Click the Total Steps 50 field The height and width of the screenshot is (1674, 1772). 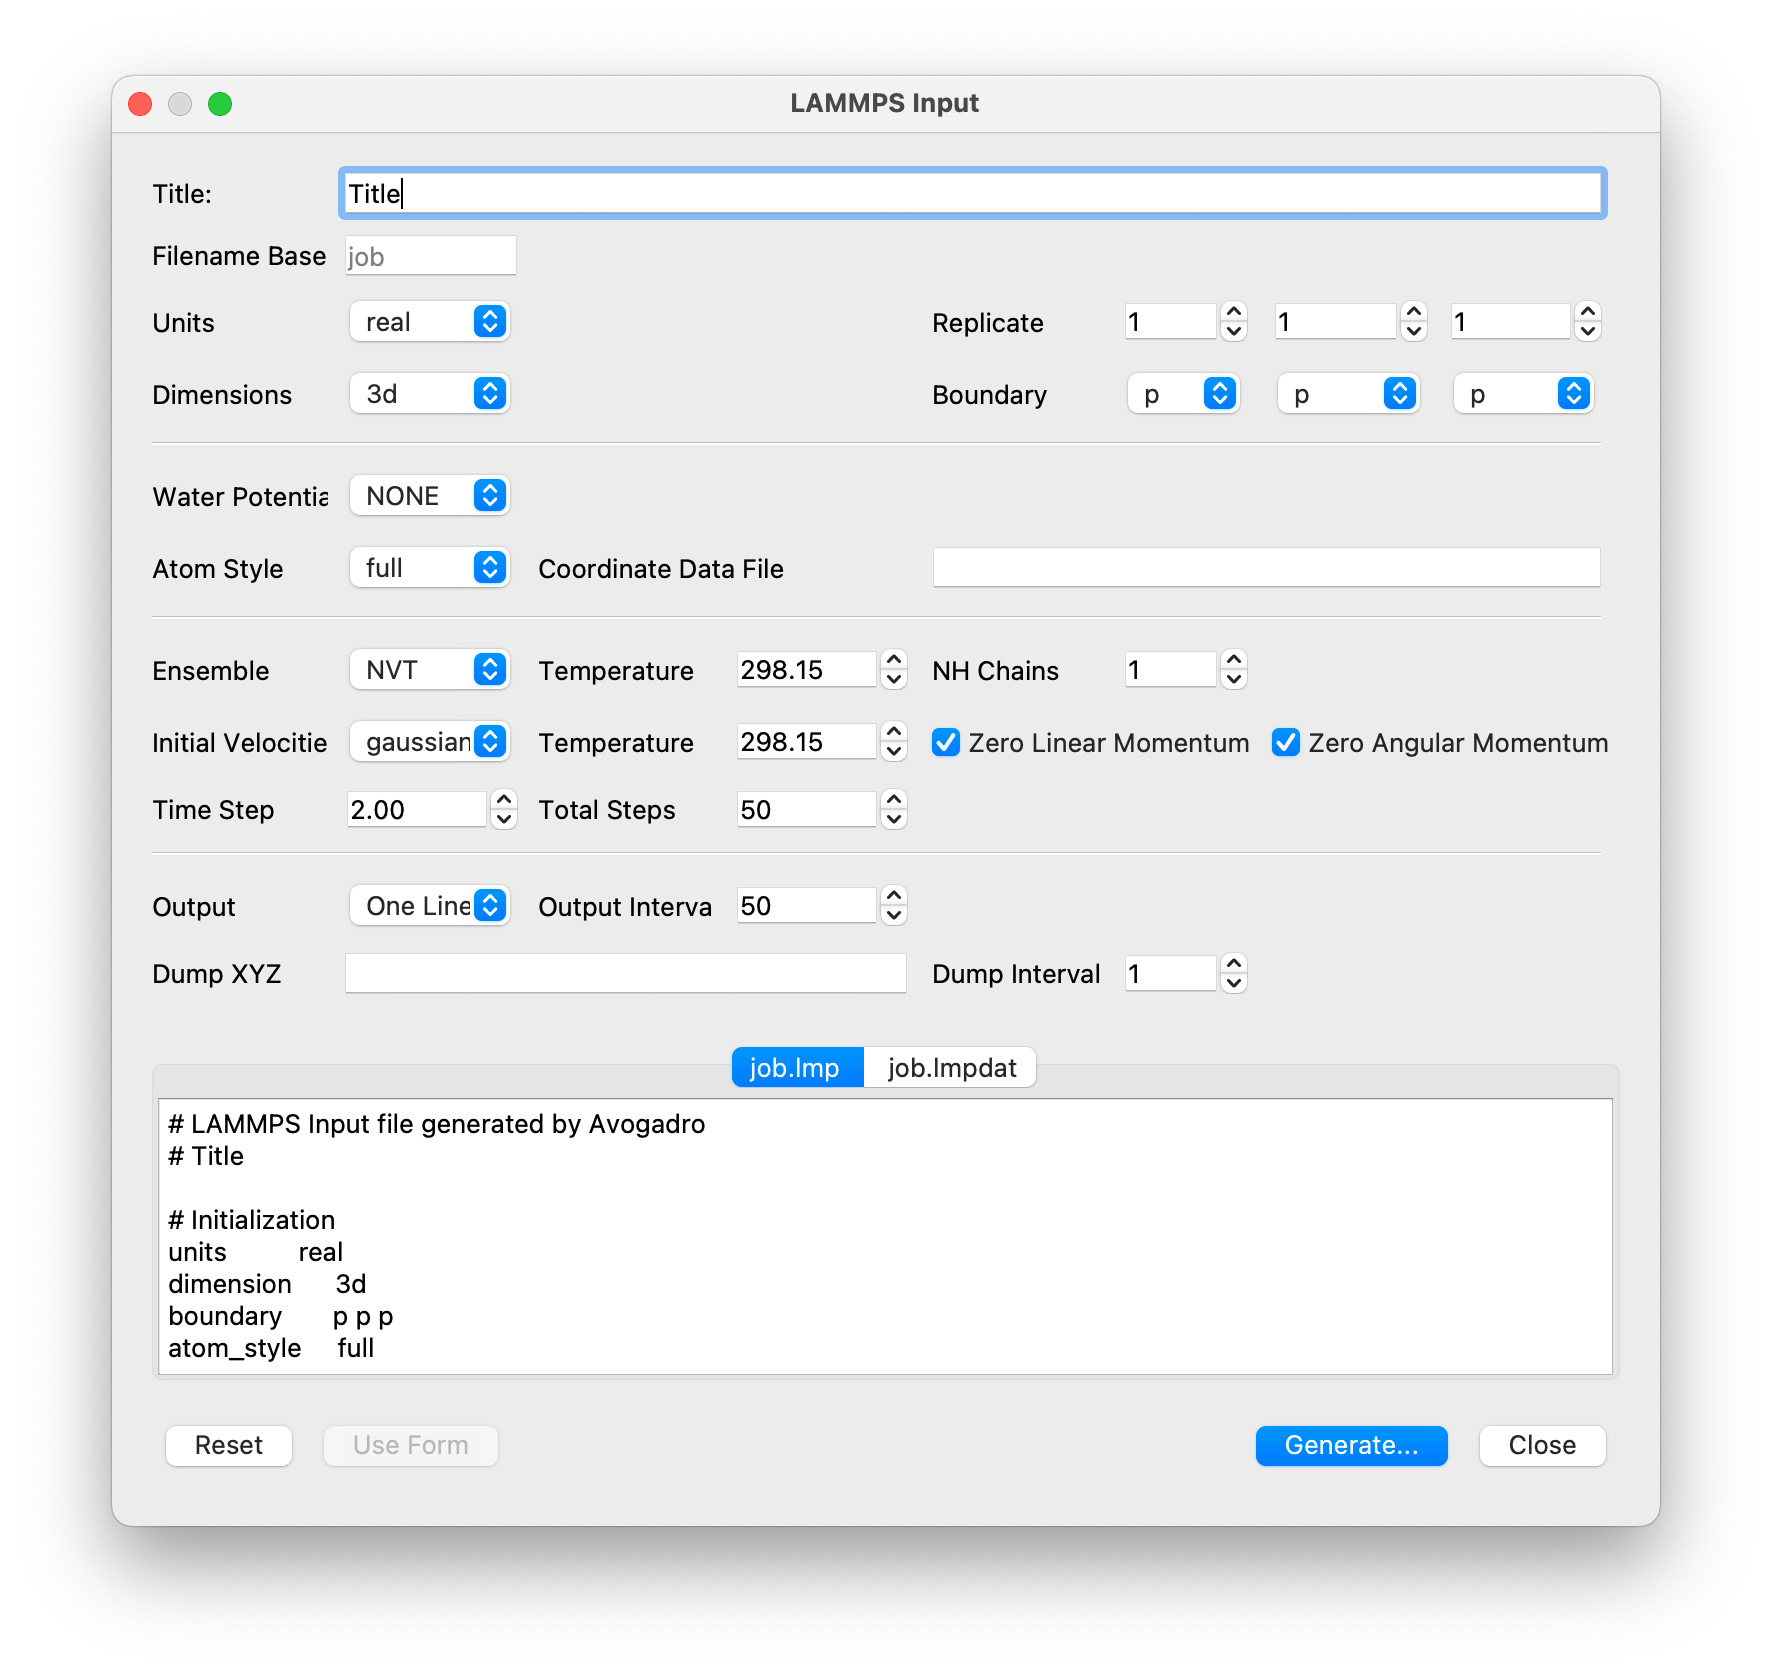pyautogui.click(x=807, y=810)
